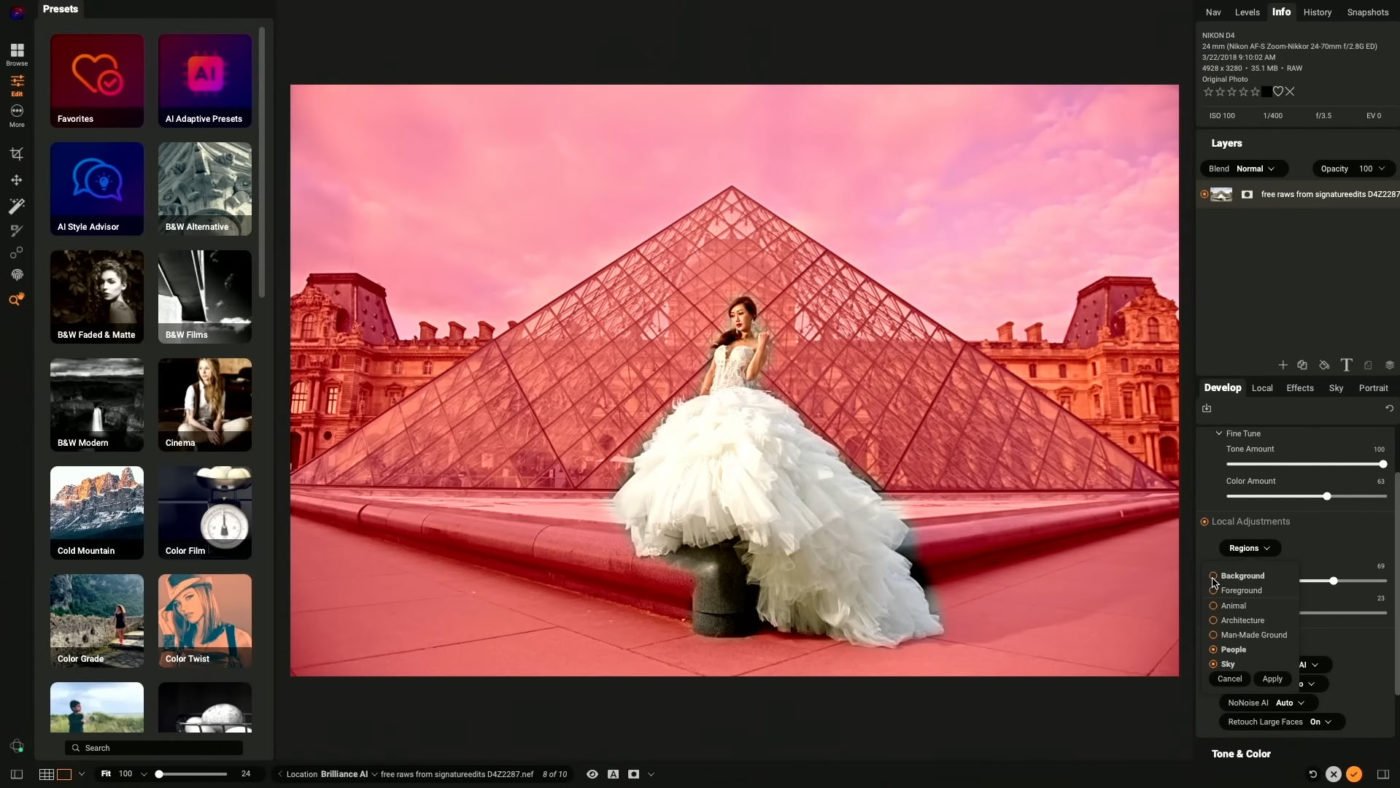Toggle layer visibility for the D4Z2287 layer
This screenshot has height=788, width=1400.
pos(1204,194)
